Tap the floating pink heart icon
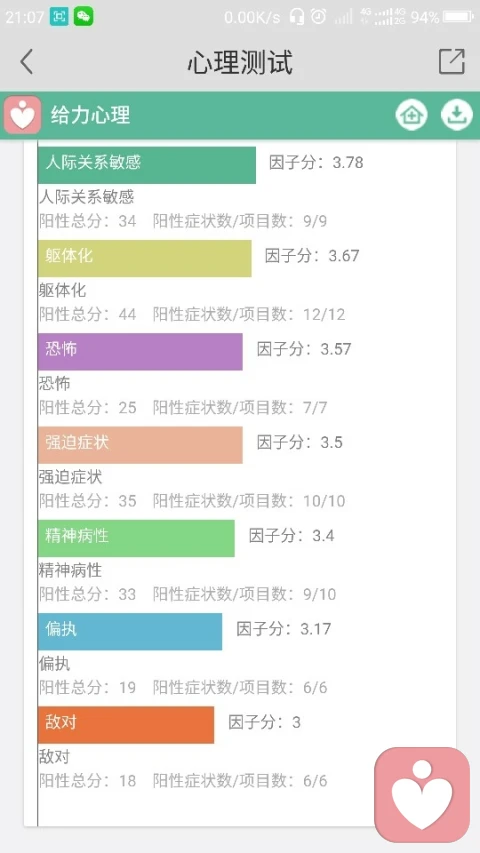 tap(422, 795)
